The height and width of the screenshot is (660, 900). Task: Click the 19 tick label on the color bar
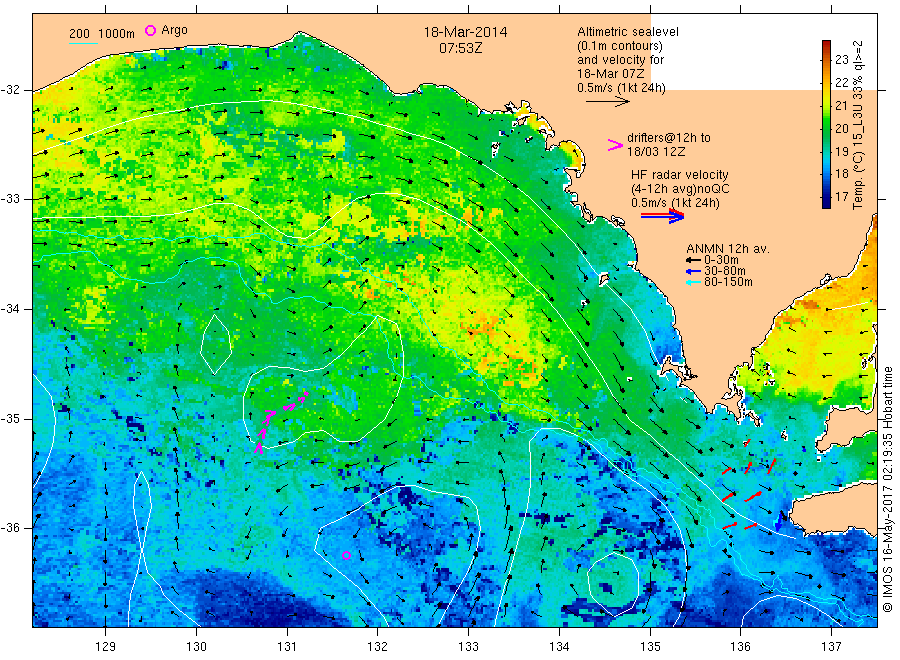841,151
